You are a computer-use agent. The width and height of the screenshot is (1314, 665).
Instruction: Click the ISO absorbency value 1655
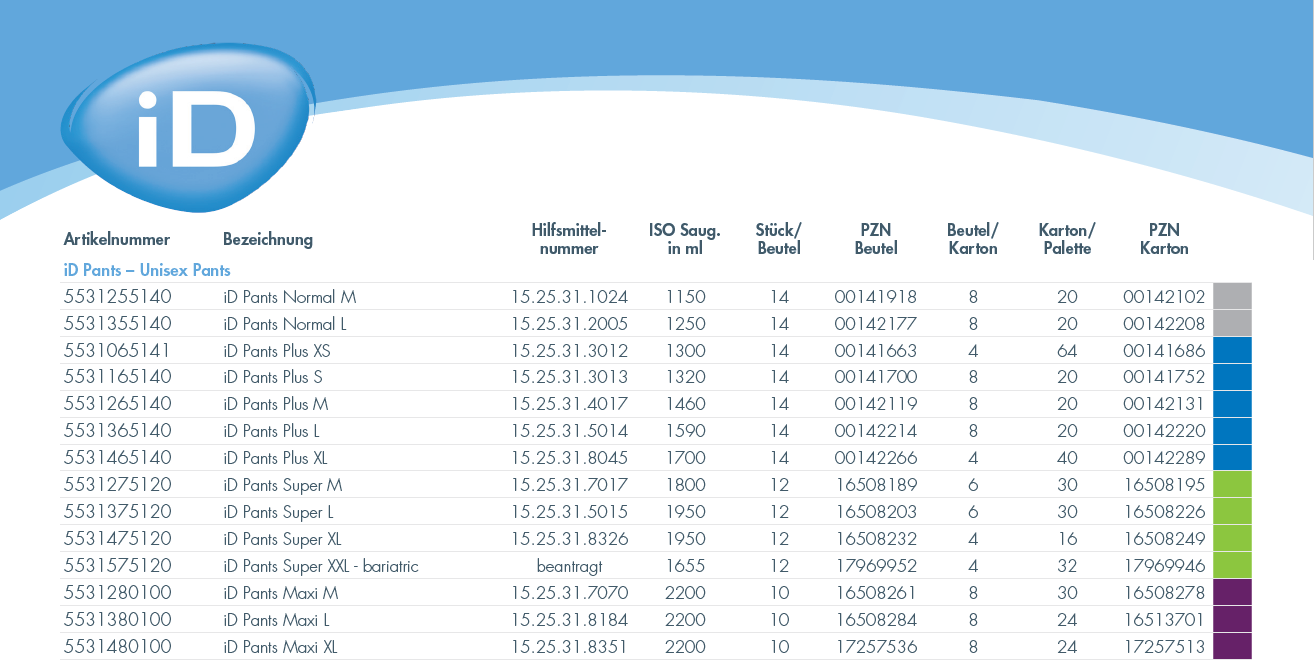tap(685, 566)
